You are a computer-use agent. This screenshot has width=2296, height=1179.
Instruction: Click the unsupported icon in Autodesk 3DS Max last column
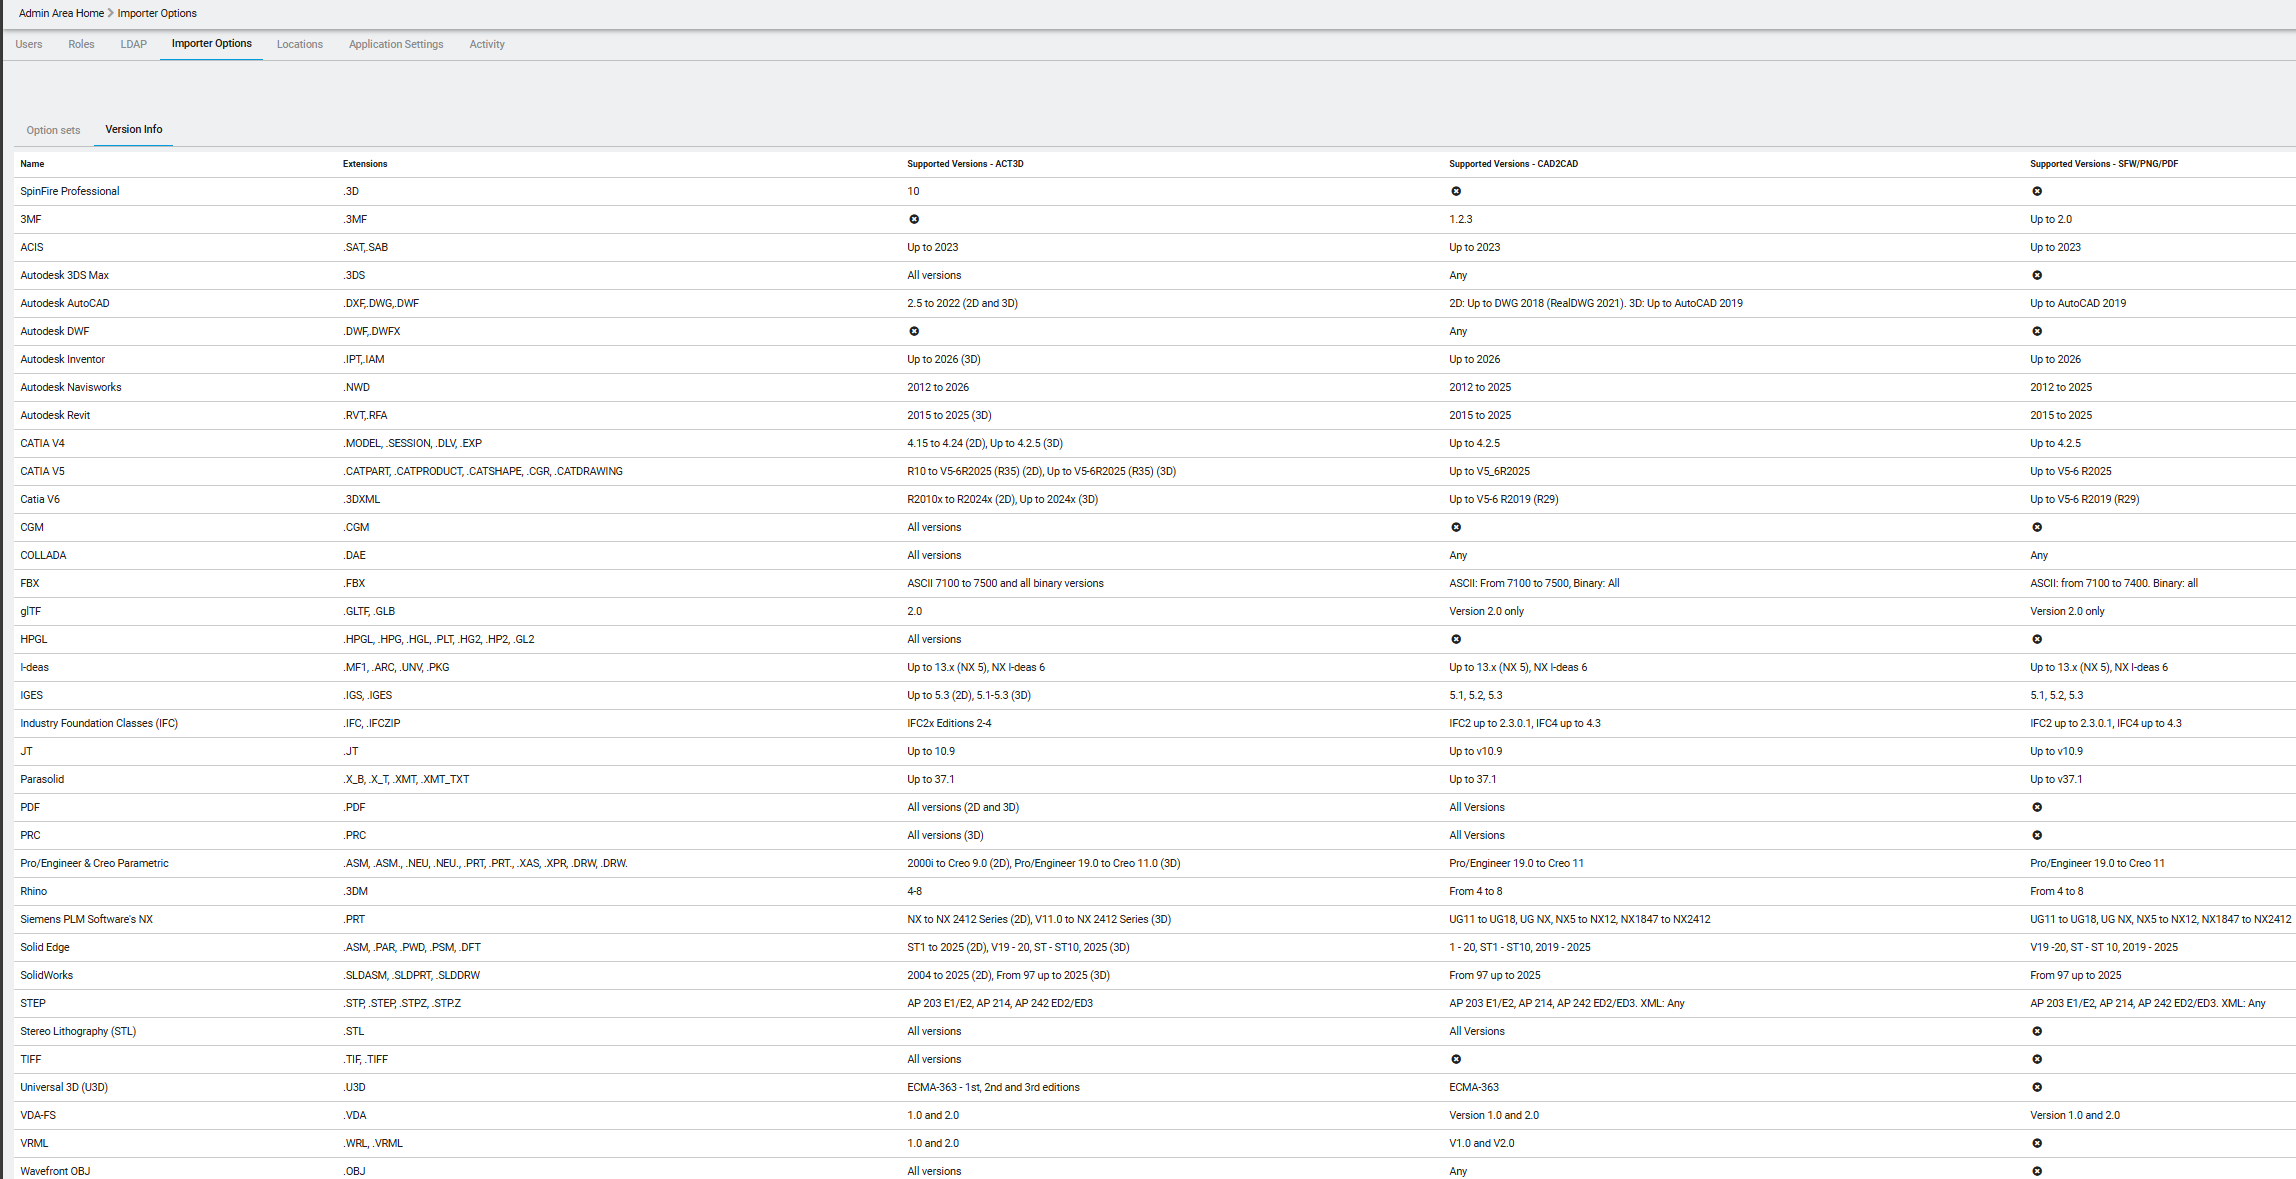coord(2037,275)
